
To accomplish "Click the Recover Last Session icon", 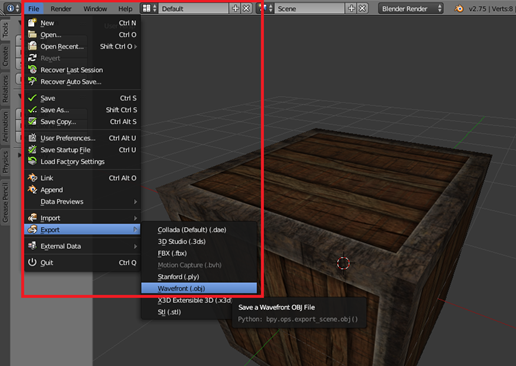I will (x=32, y=69).
